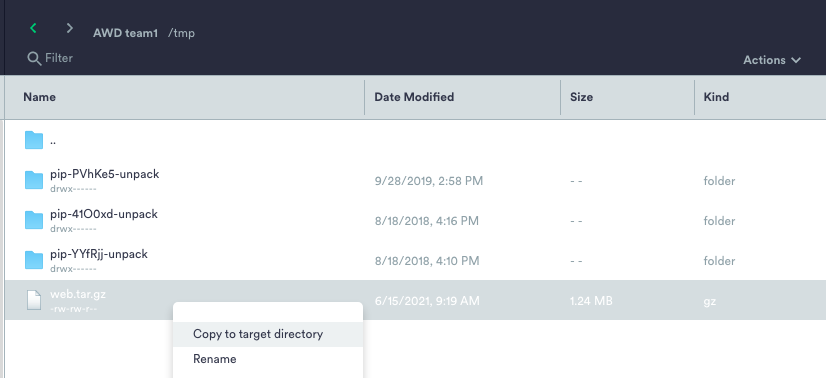The image size is (826, 378).
Task: Open the Actions dropdown menu
Action: click(x=772, y=60)
